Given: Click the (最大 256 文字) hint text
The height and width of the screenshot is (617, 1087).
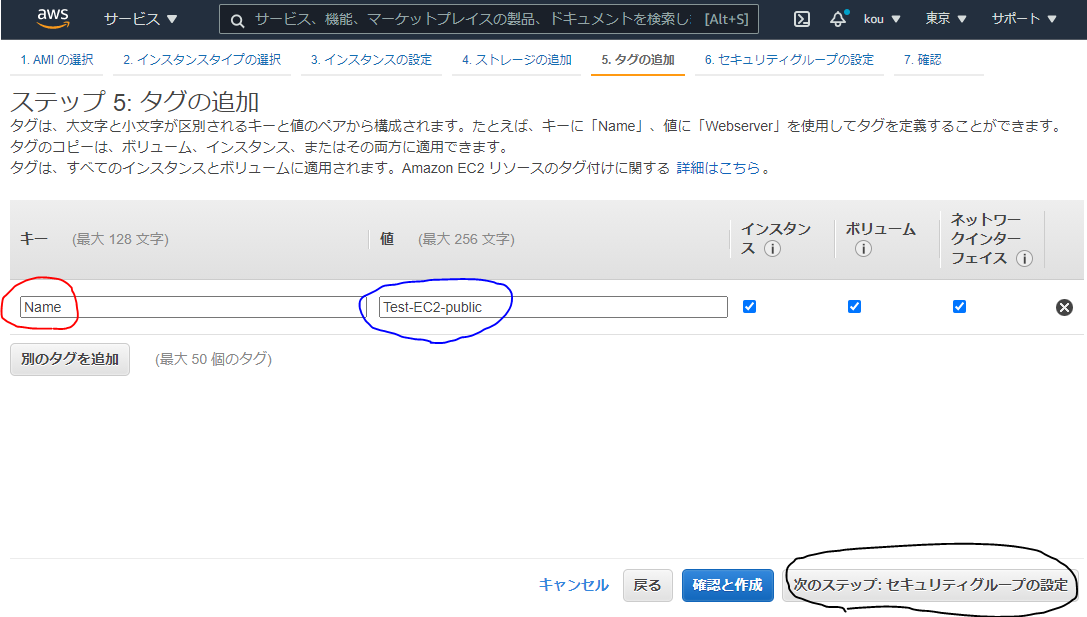Looking at the screenshot, I should 467,239.
